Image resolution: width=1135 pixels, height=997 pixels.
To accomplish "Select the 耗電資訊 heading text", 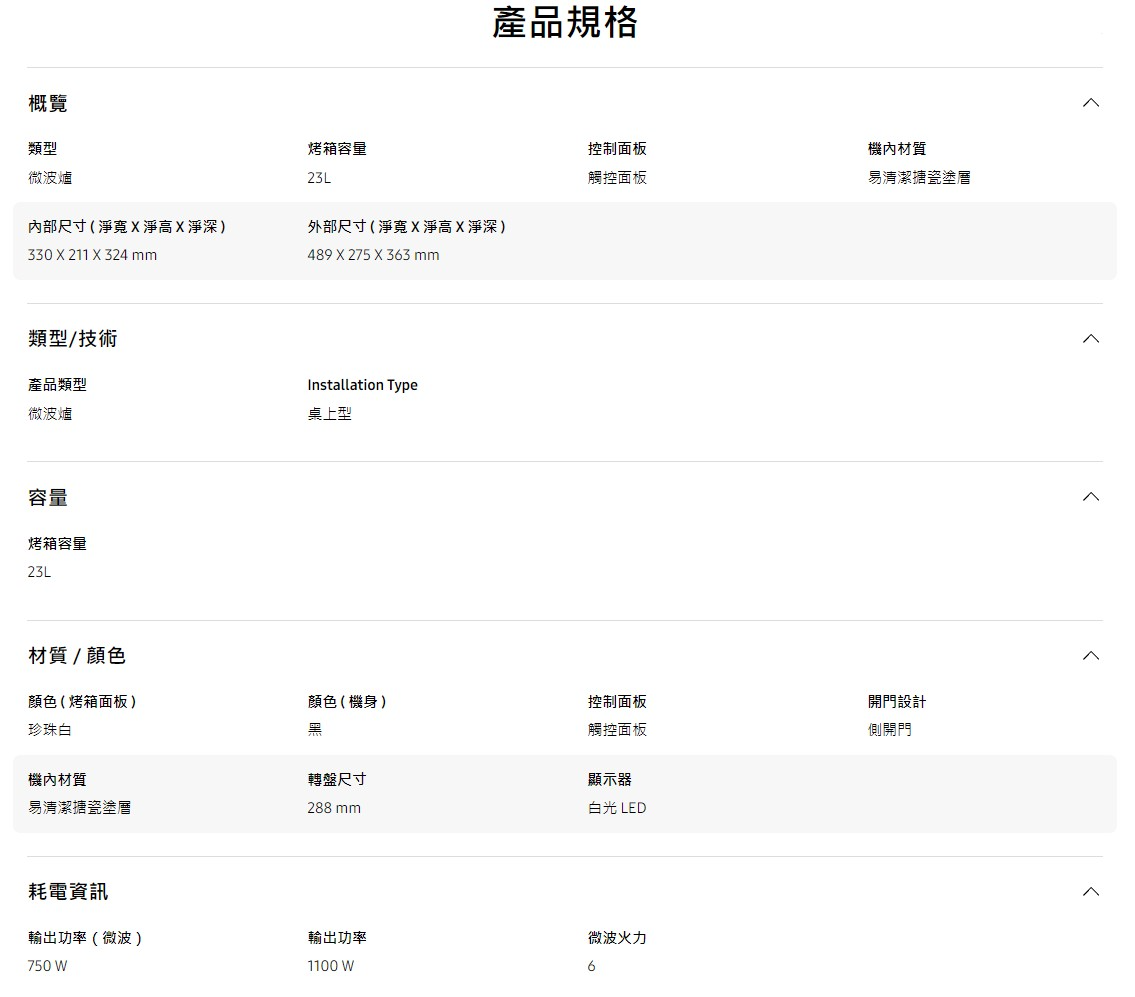I will tap(68, 891).
